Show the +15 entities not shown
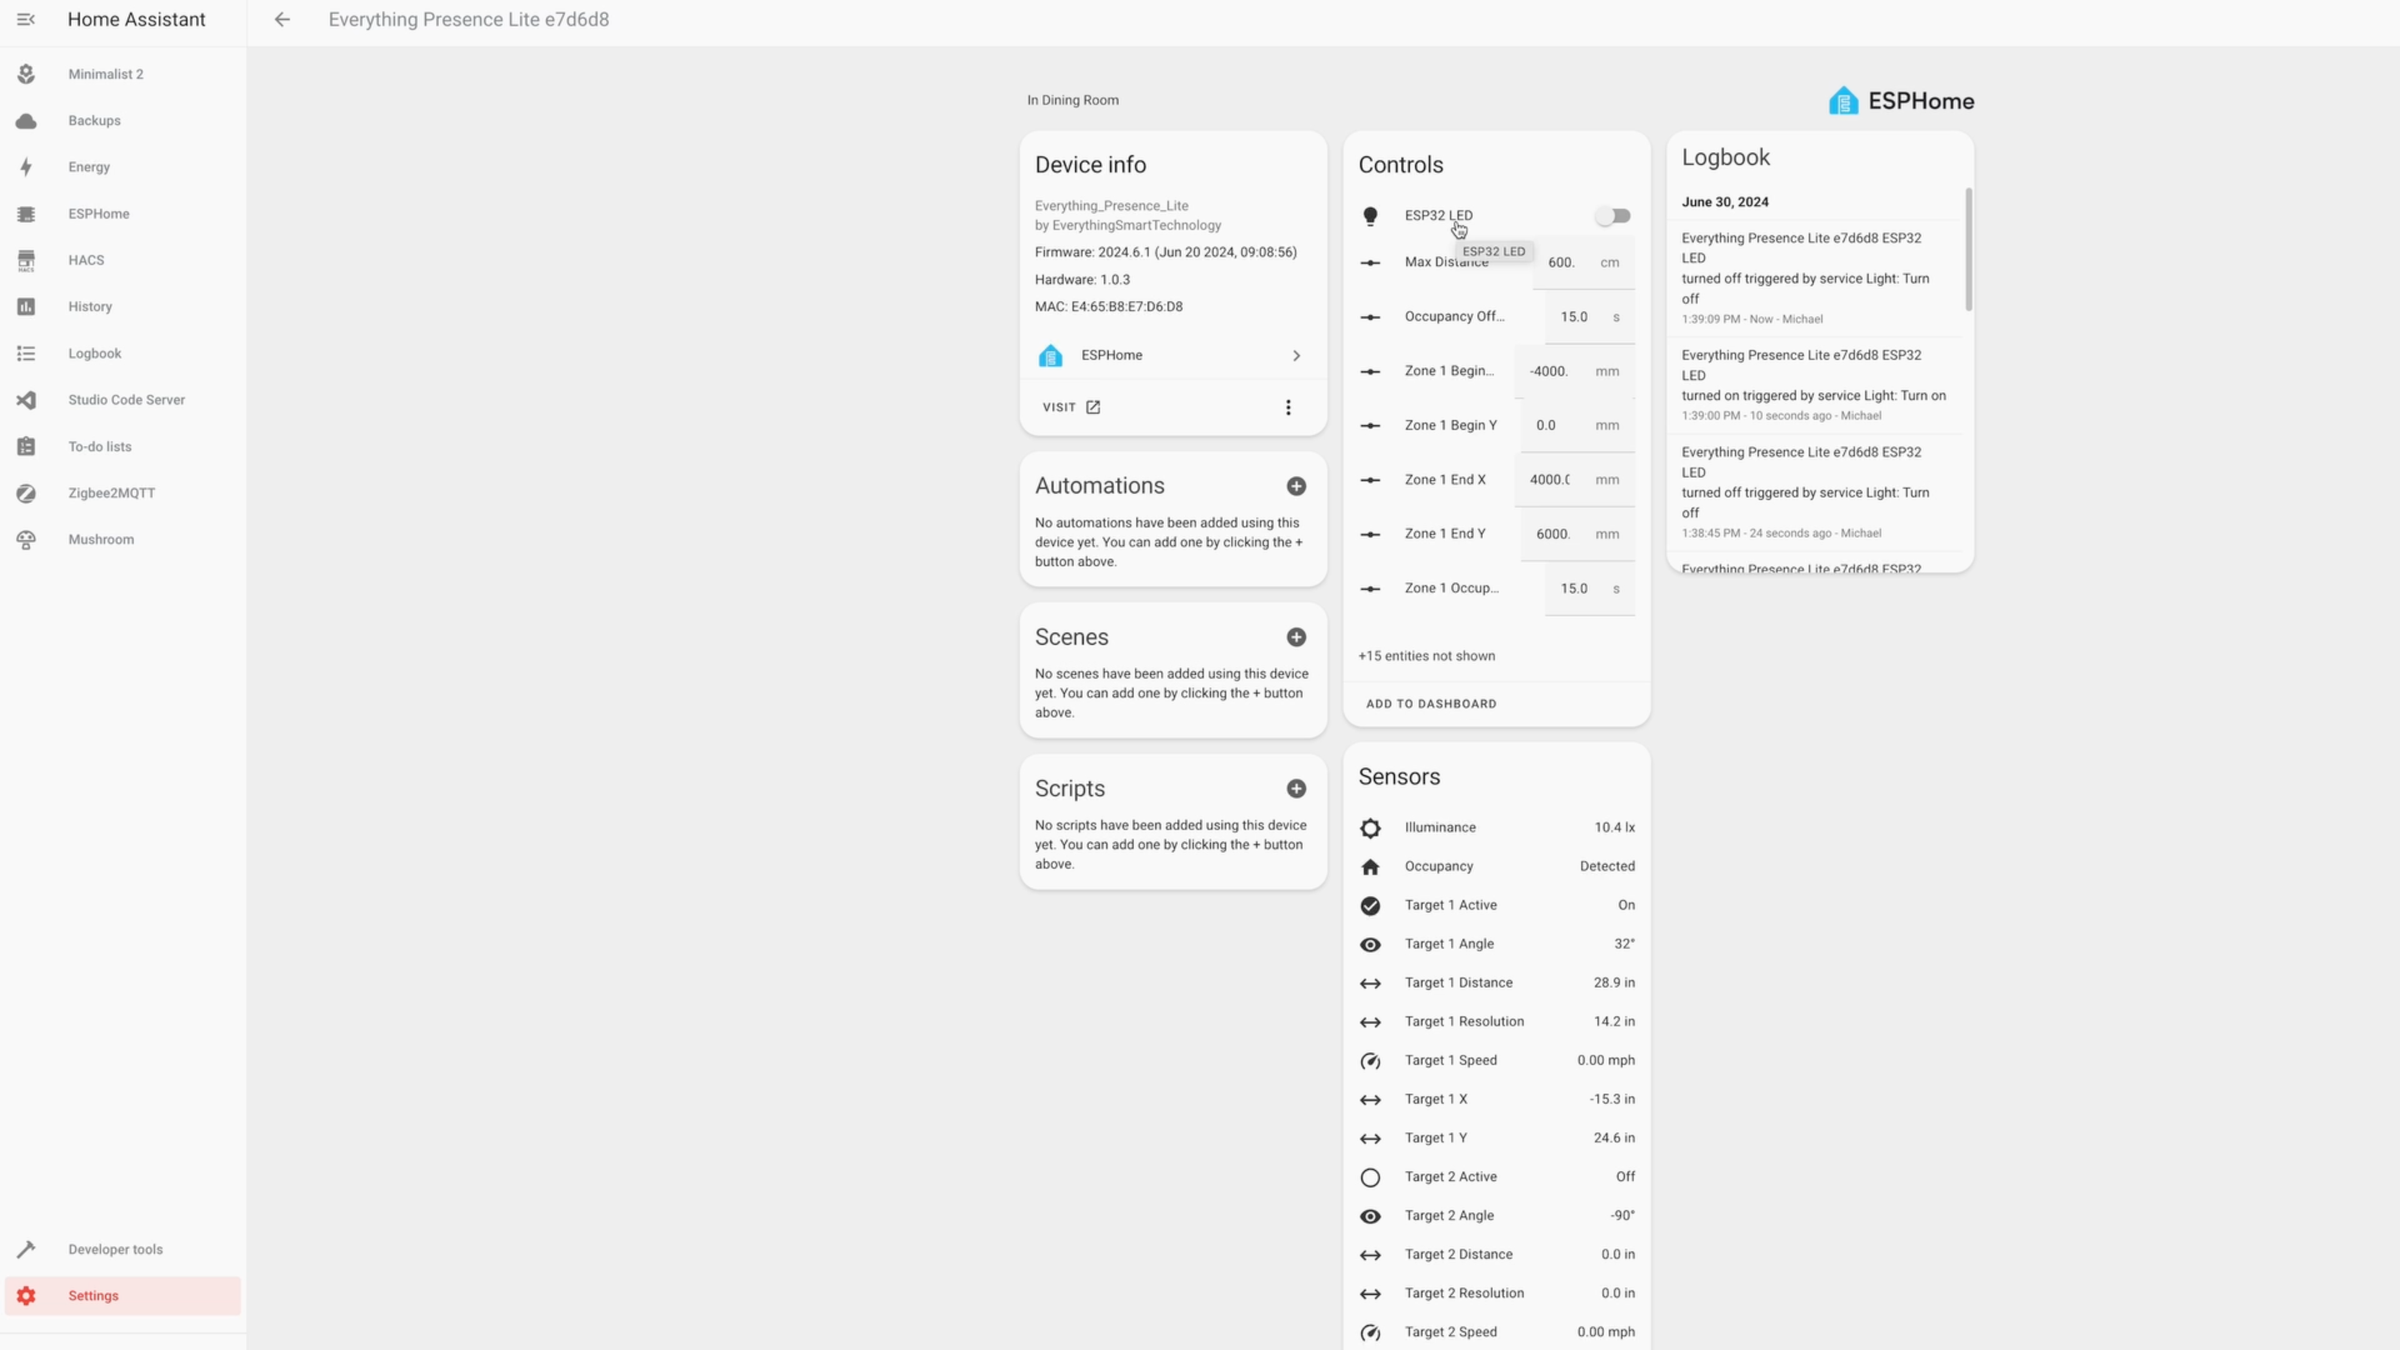 tap(1426, 656)
